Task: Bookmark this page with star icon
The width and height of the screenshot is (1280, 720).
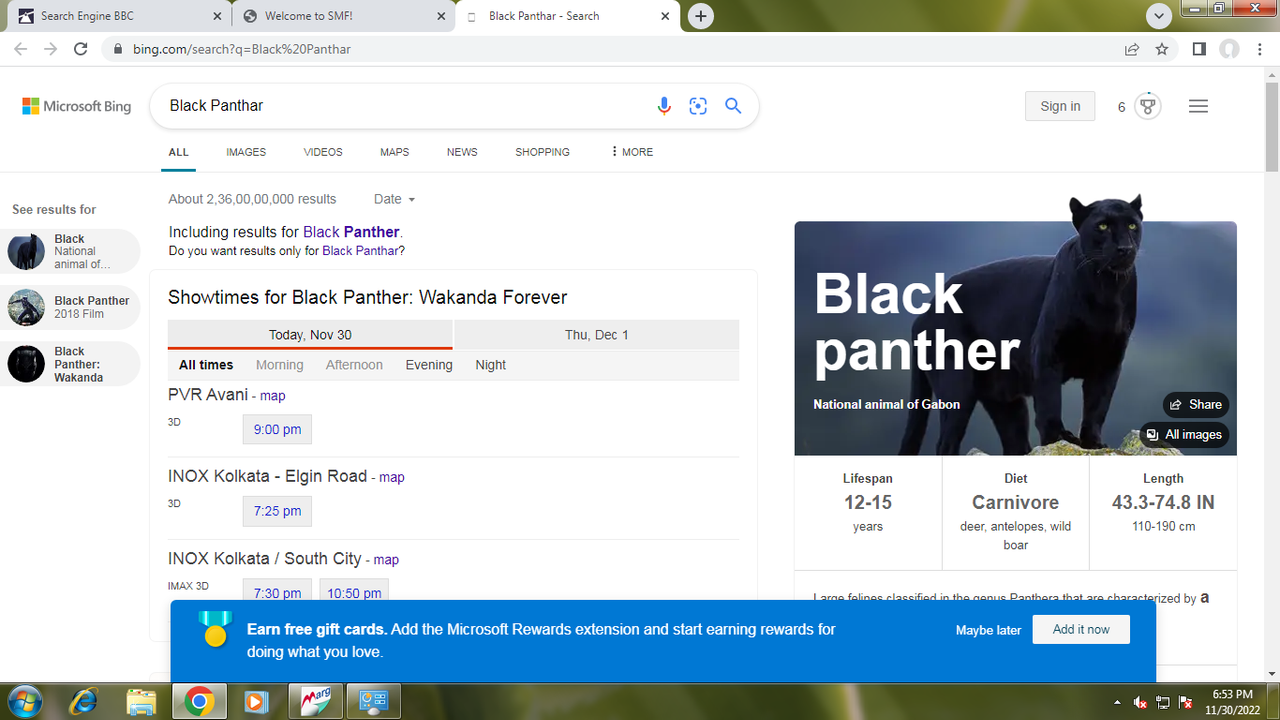Action: pos(1161,49)
